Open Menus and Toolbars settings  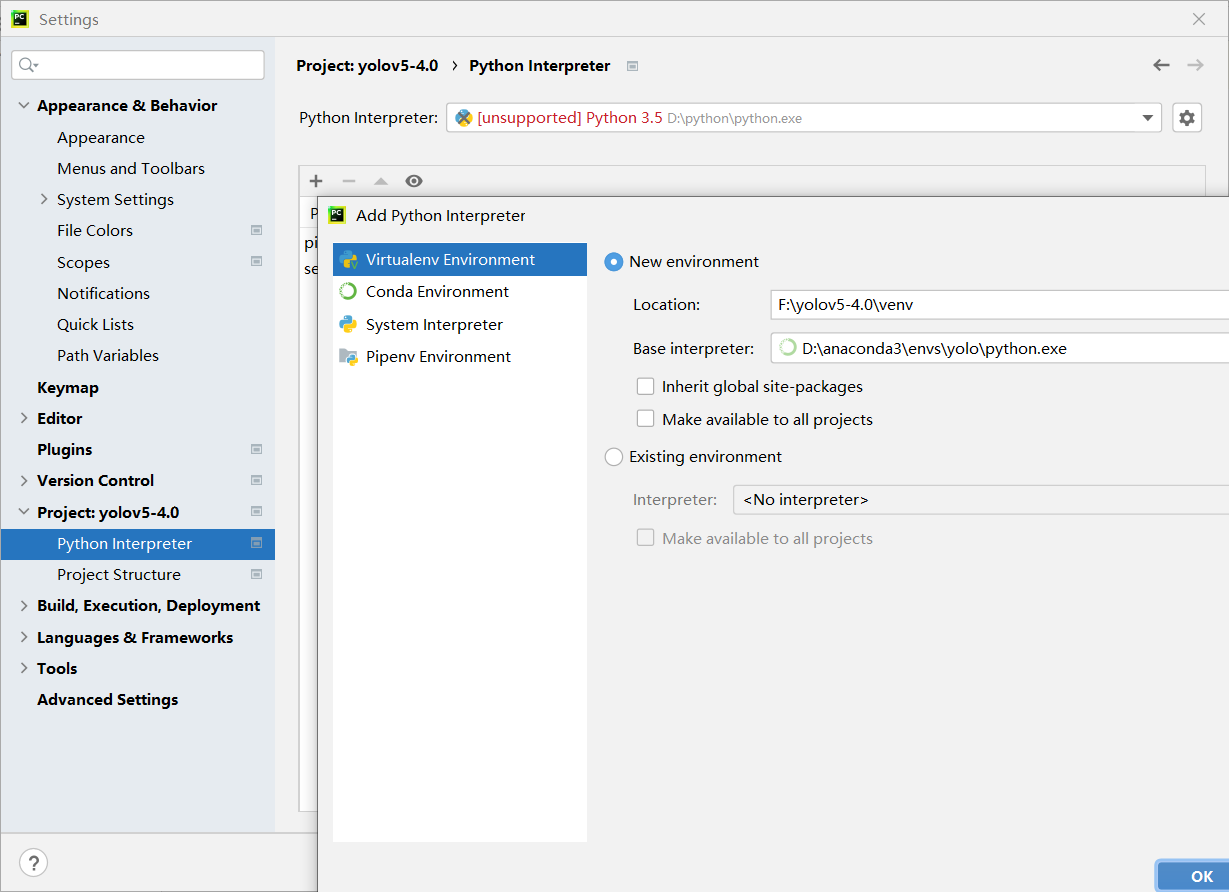[131, 168]
